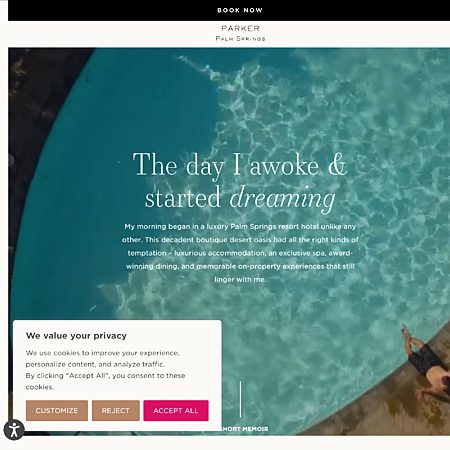Follow the SHORT MEMOIR link

(244, 429)
